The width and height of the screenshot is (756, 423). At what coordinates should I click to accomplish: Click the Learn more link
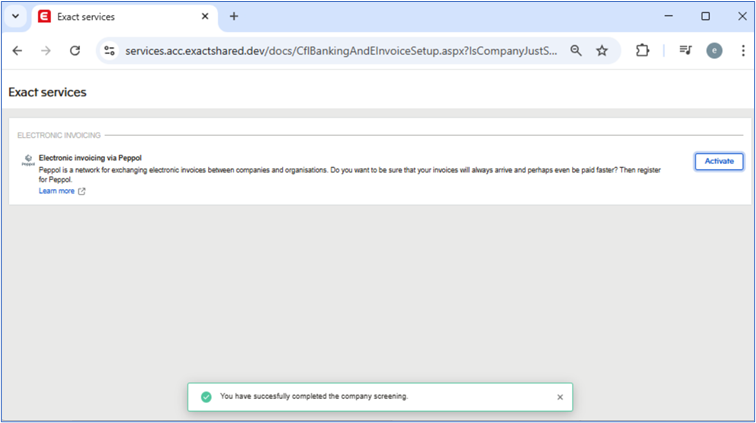click(56, 191)
